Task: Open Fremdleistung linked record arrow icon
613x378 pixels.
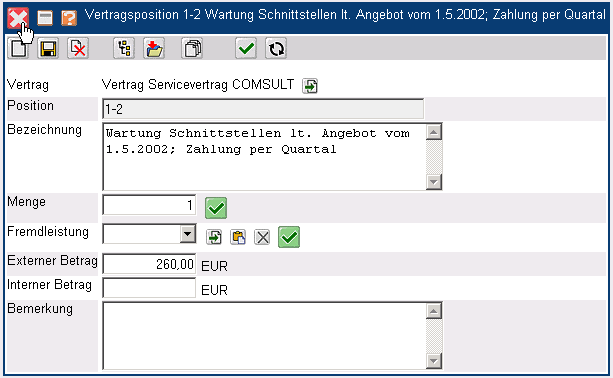Action: (214, 237)
